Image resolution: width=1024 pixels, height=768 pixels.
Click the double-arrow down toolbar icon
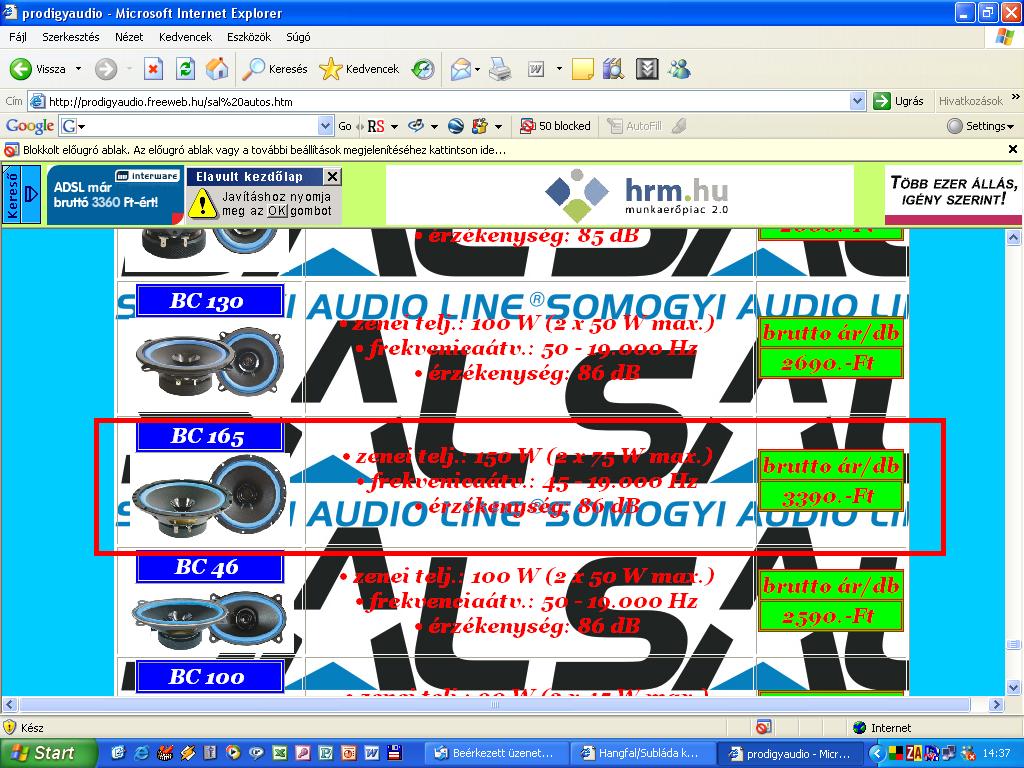click(647, 69)
